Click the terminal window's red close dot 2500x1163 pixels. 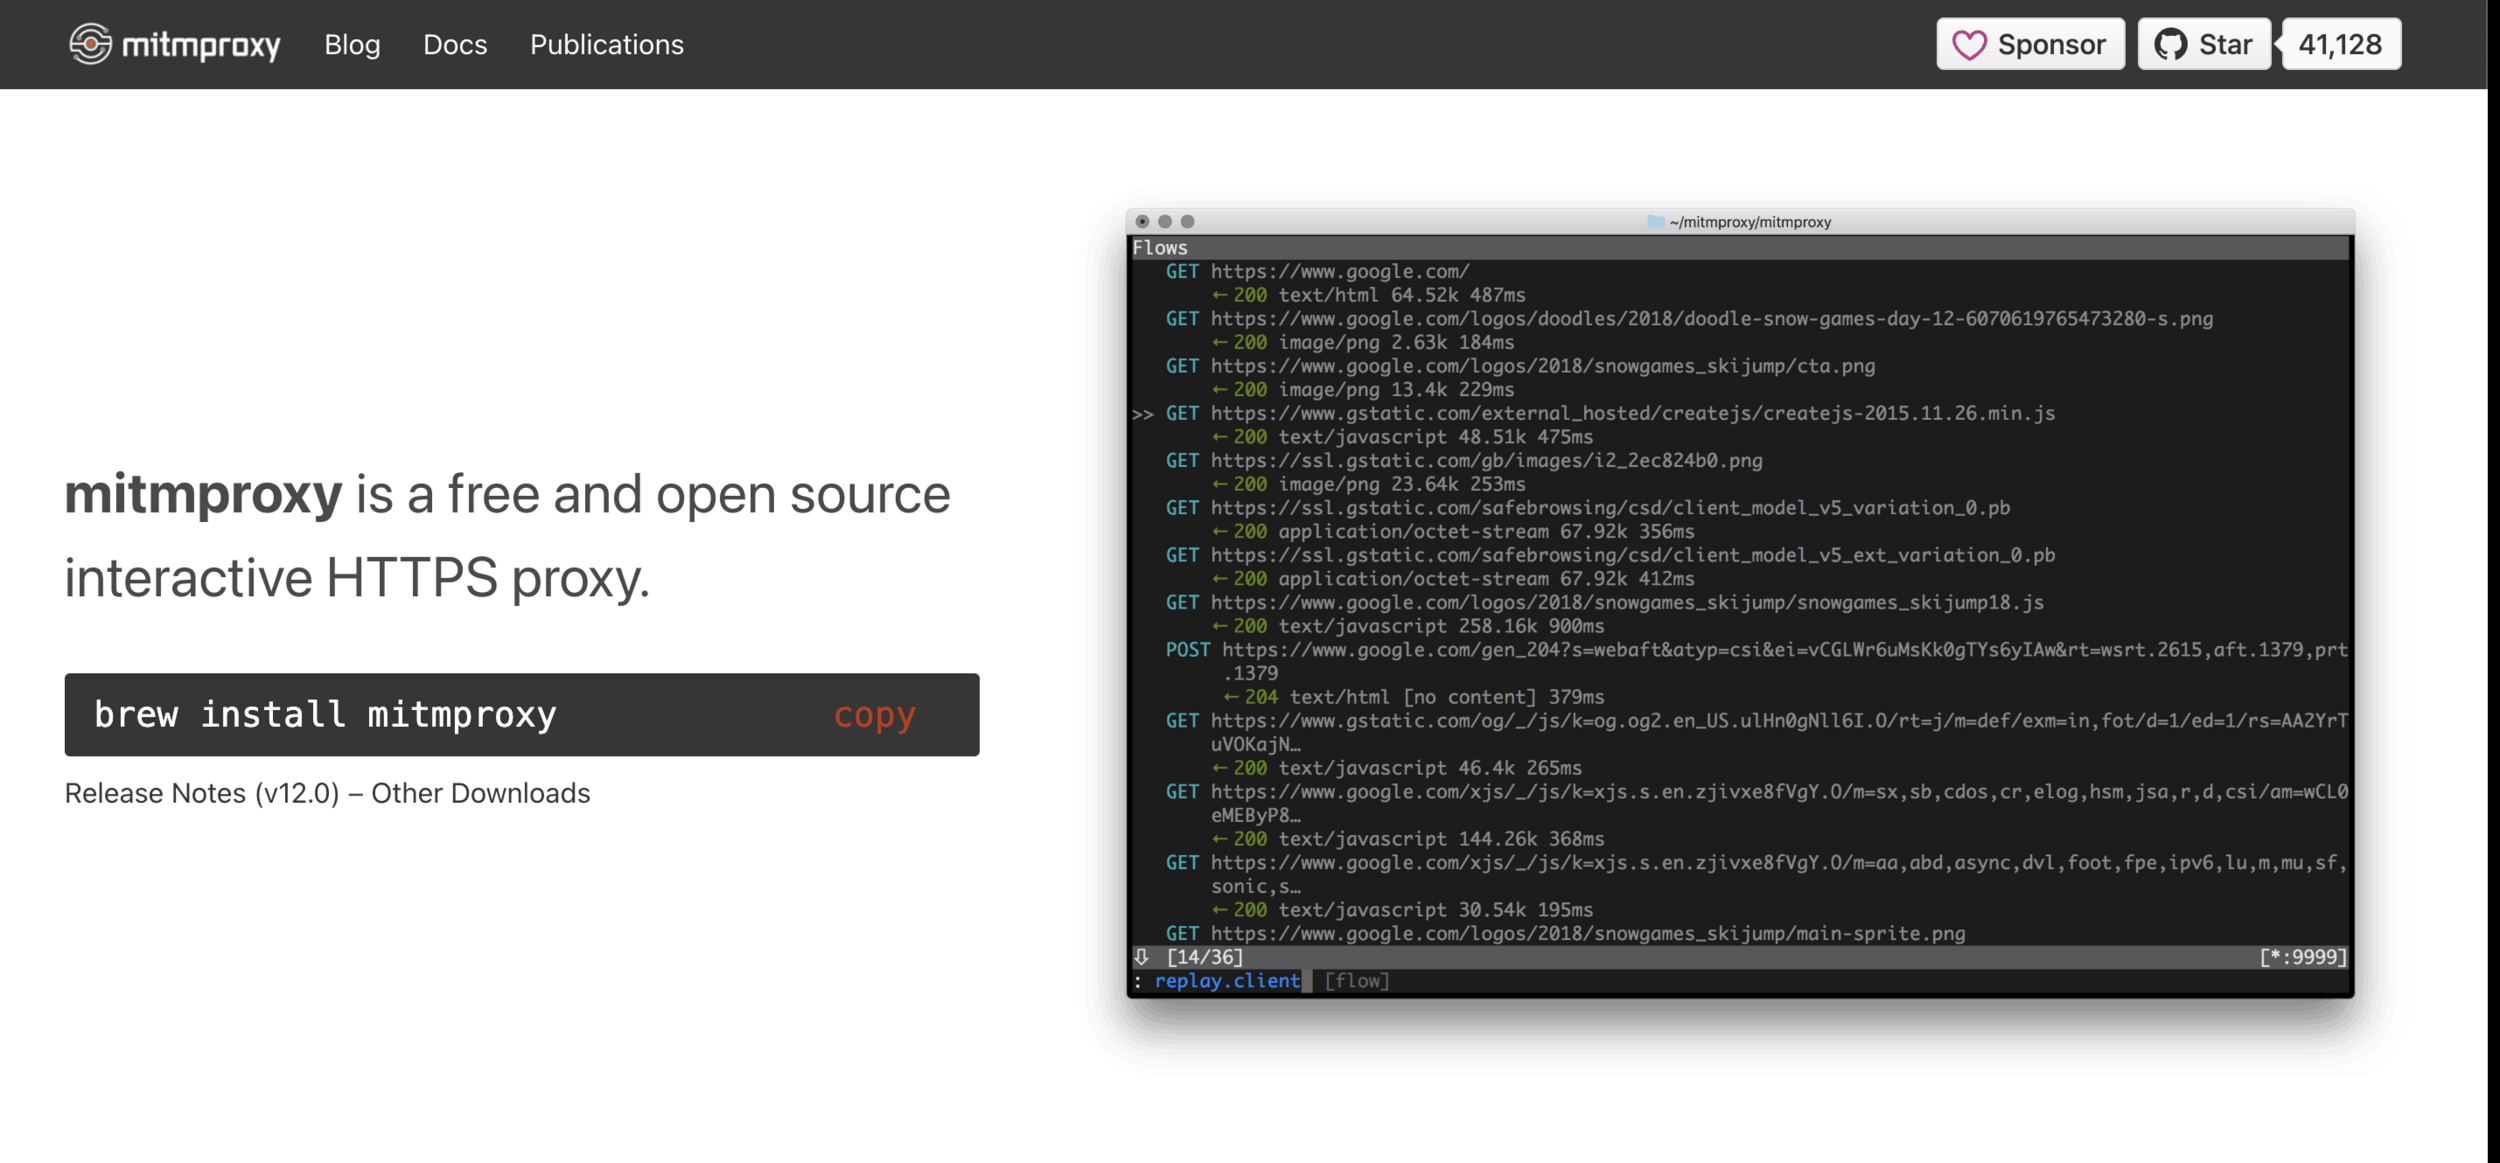point(1142,222)
